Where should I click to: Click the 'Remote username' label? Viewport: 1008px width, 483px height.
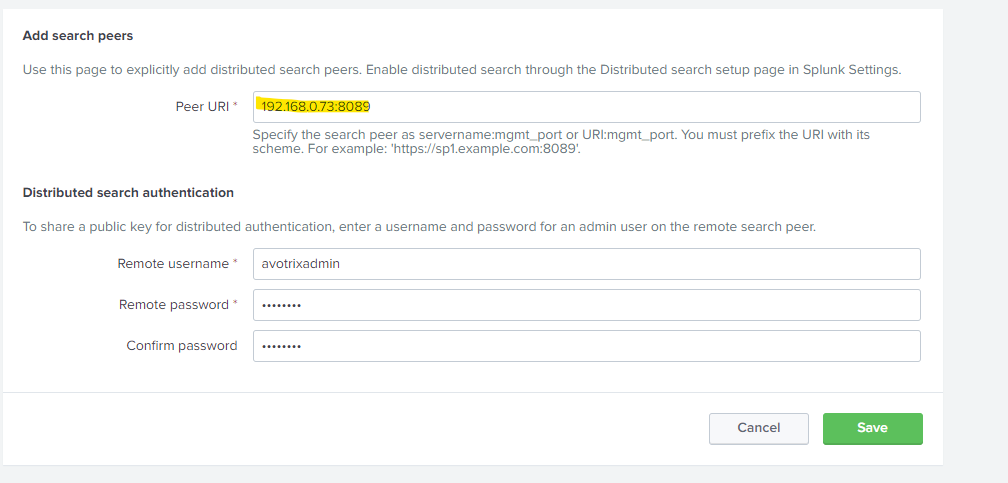click(x=173, y=264)
